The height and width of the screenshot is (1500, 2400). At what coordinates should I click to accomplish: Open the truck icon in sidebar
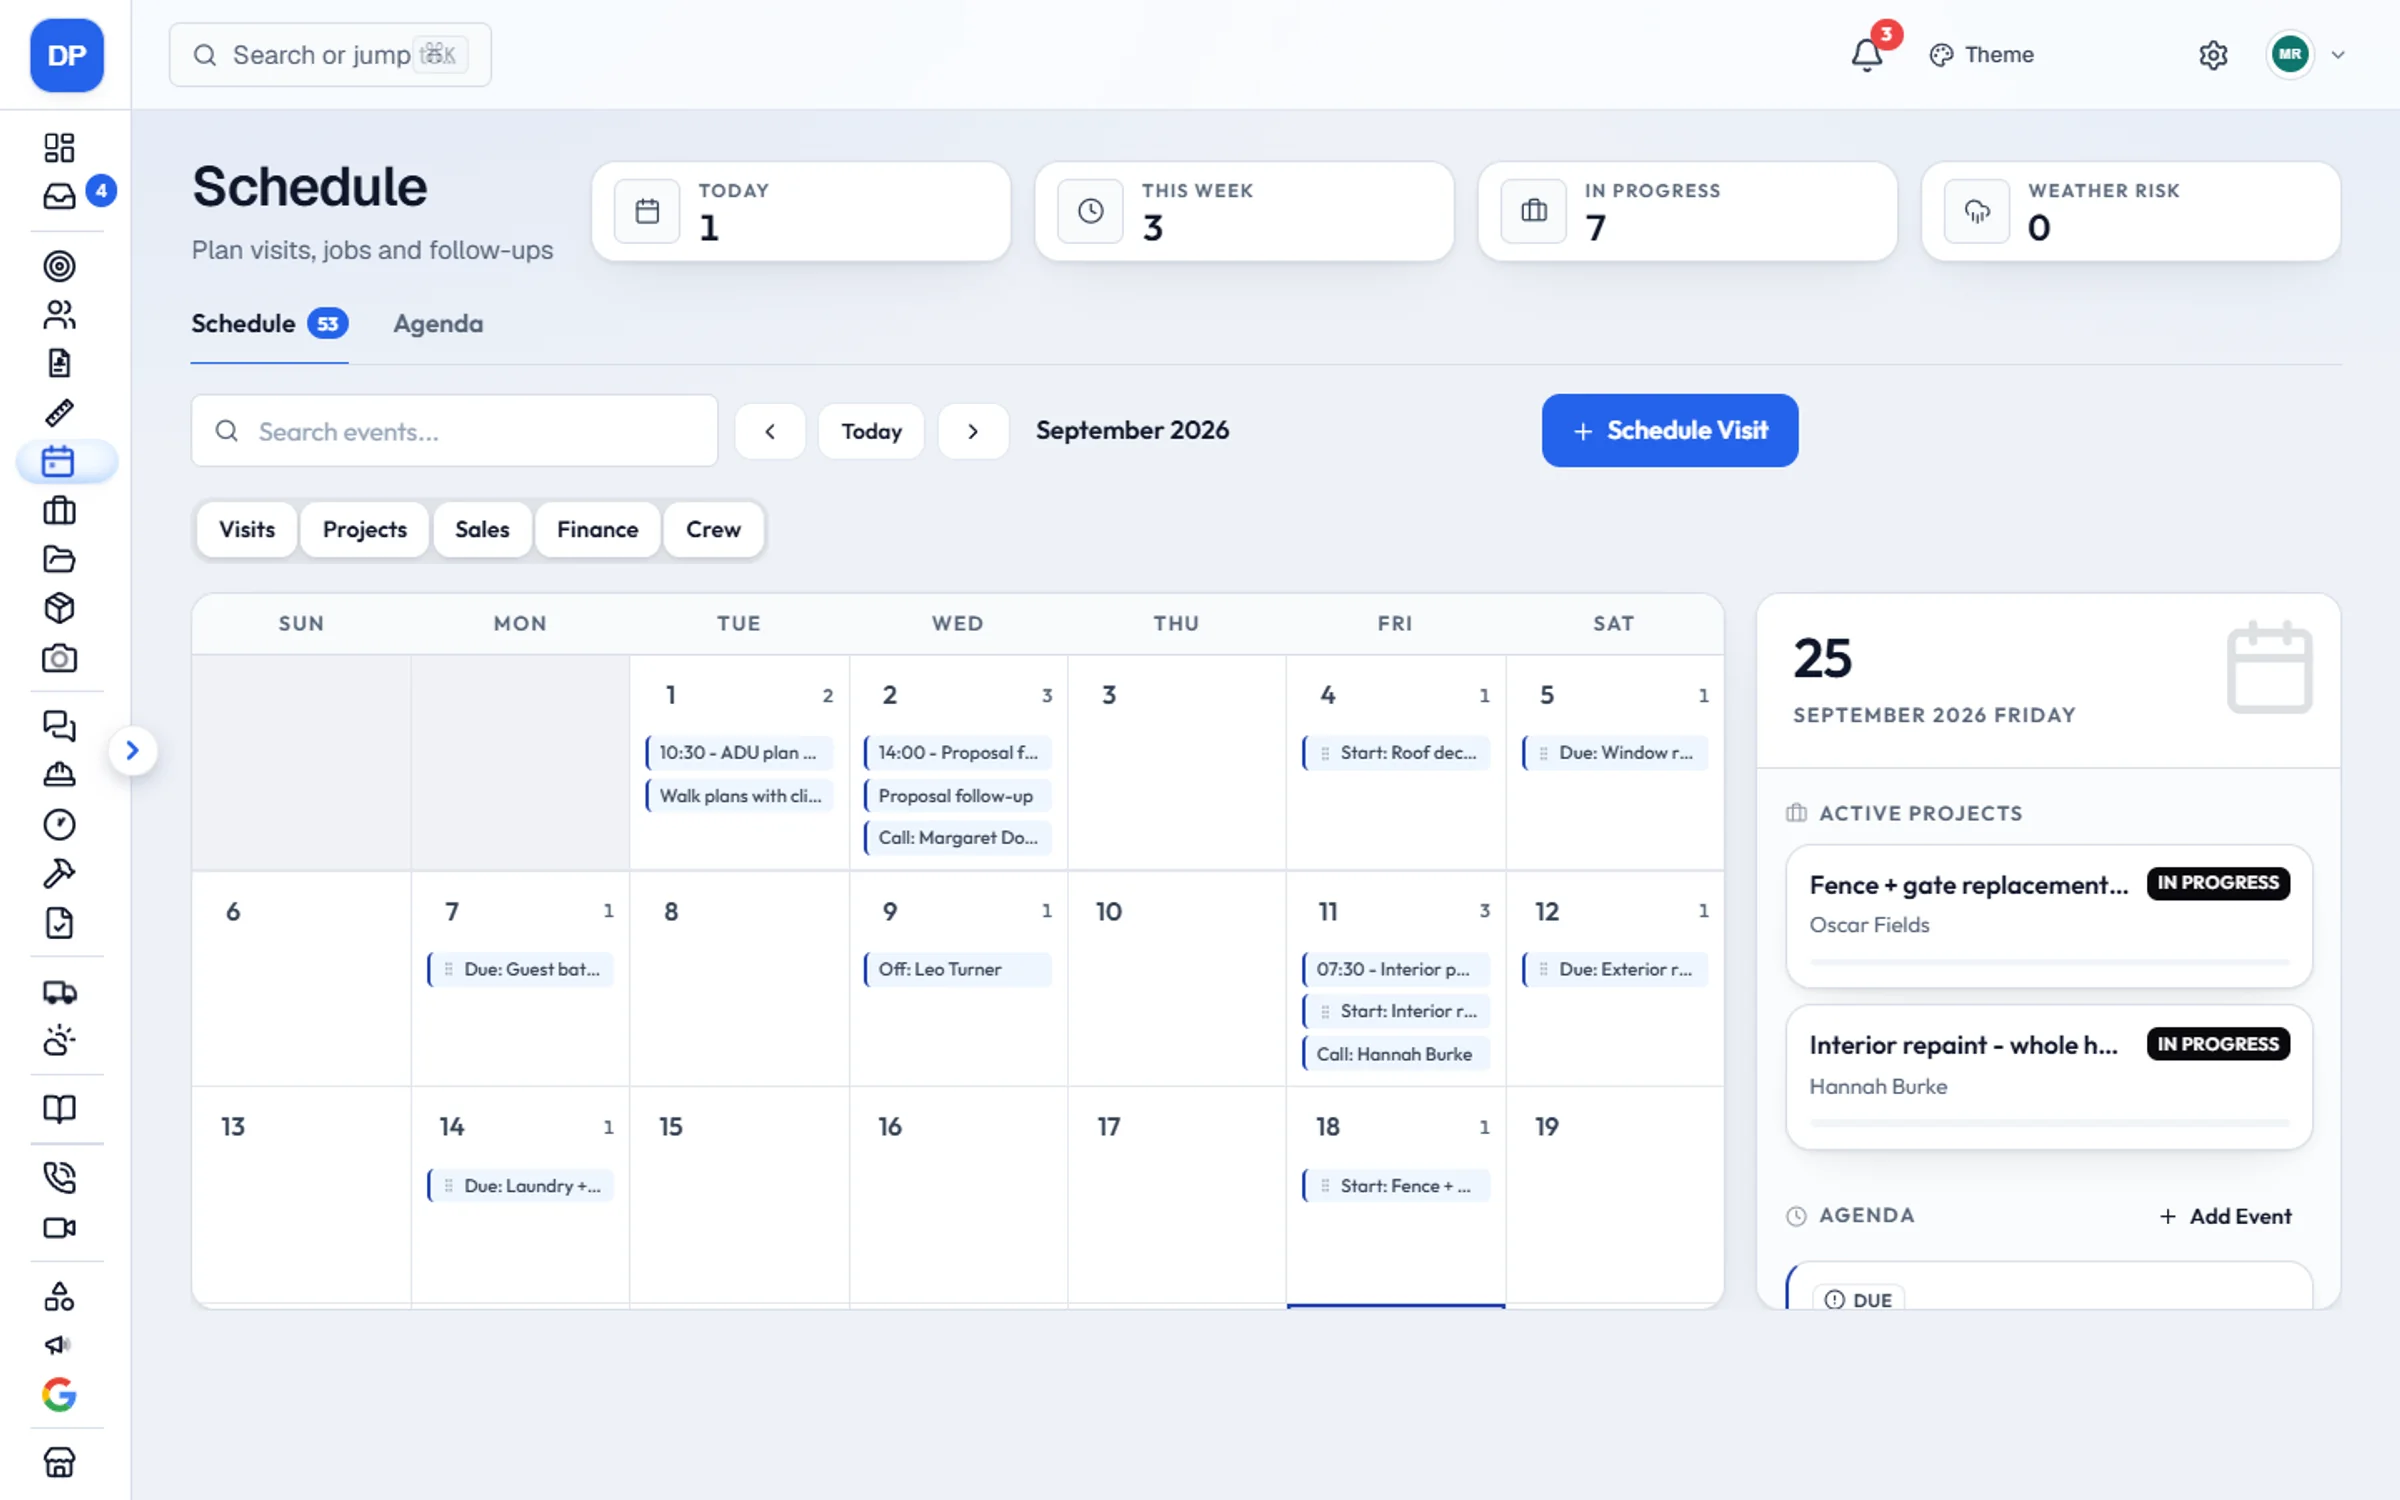click(x=60, y=992)
